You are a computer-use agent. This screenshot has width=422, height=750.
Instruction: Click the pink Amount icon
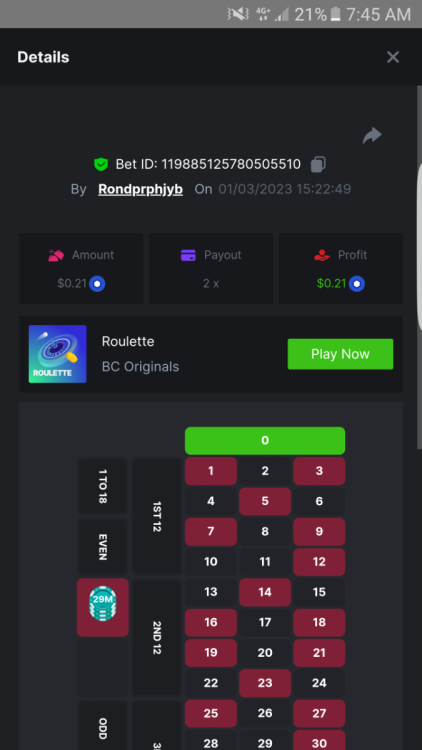[56, 255]
